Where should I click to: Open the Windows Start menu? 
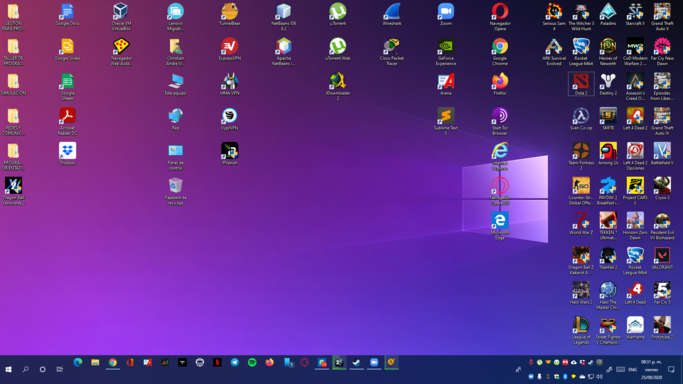coord(8,369)
